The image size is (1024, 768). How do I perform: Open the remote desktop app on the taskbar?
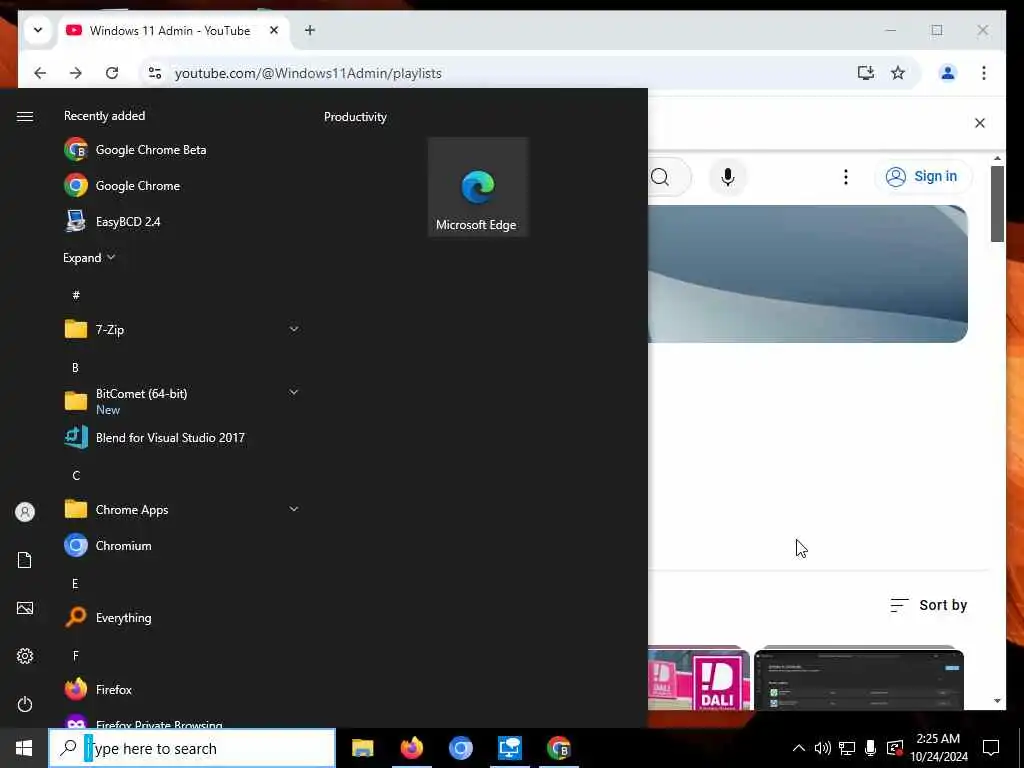click(x=509, y=748)
